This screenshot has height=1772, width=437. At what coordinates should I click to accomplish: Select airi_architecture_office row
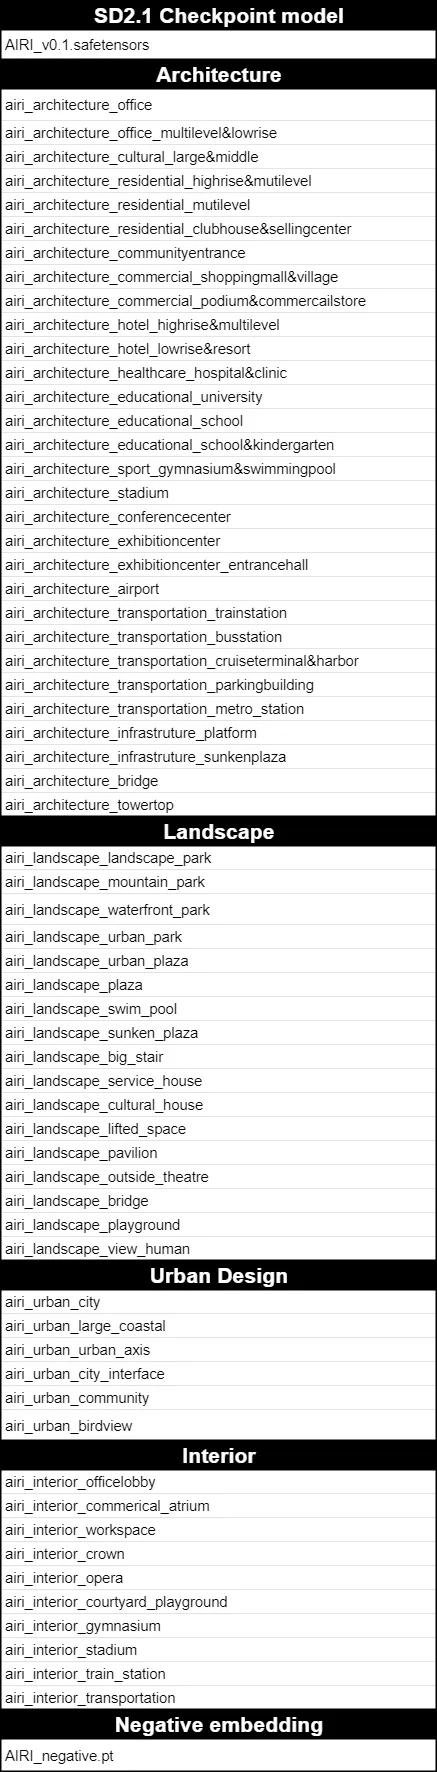[218, 105]
